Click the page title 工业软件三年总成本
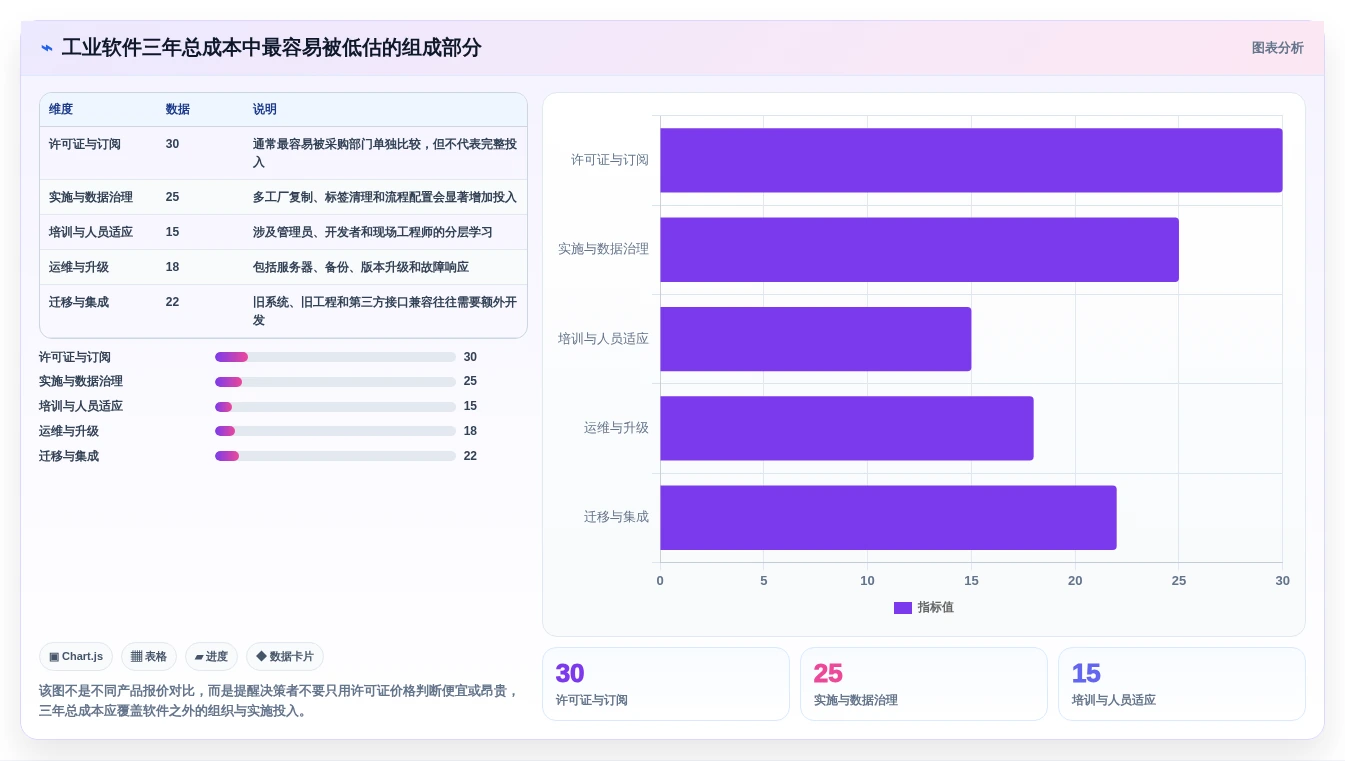The image size is (1345, 761). 271,48
